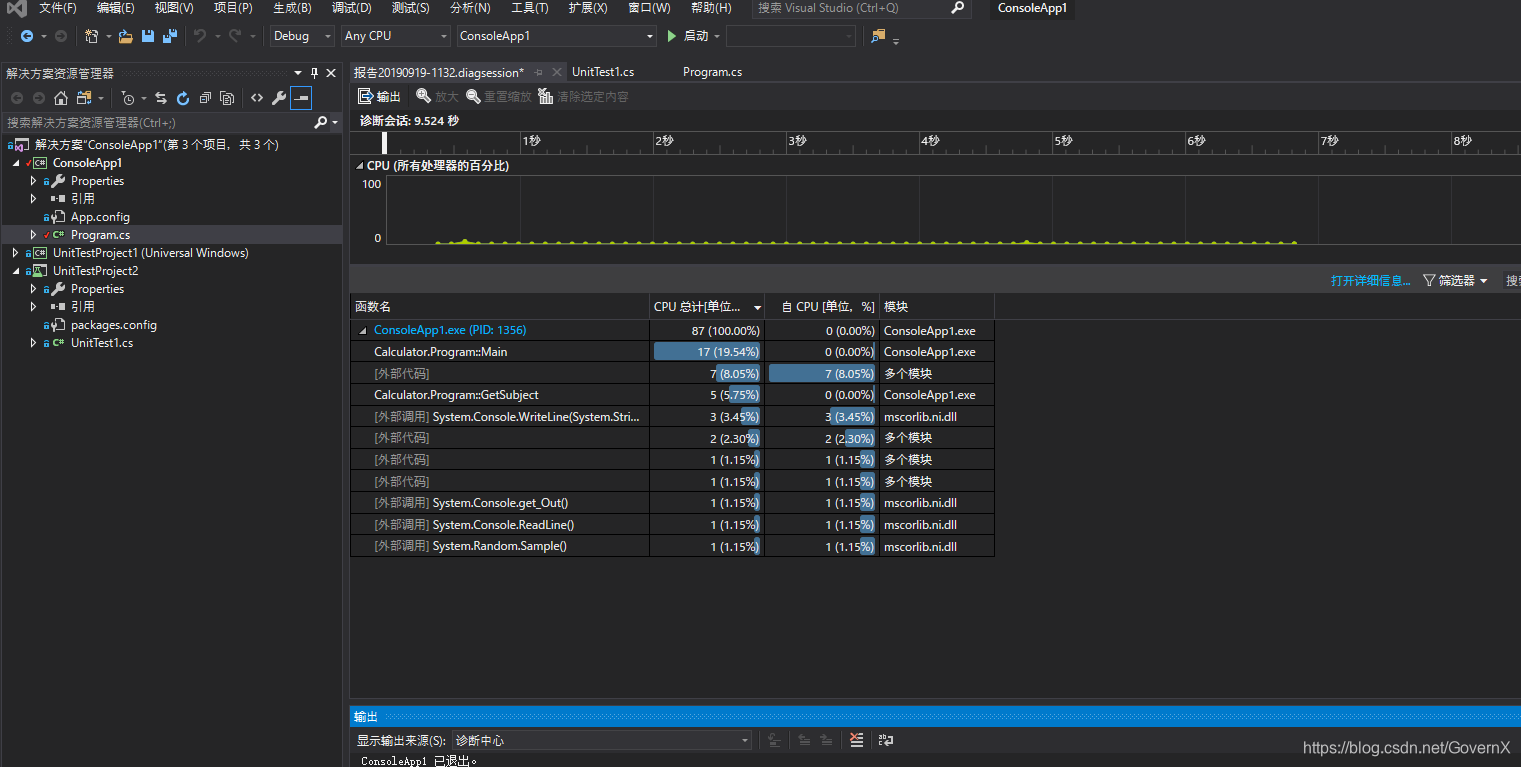Click the timeline selection handle at start

pyautogui.click(x=385, y=143)
